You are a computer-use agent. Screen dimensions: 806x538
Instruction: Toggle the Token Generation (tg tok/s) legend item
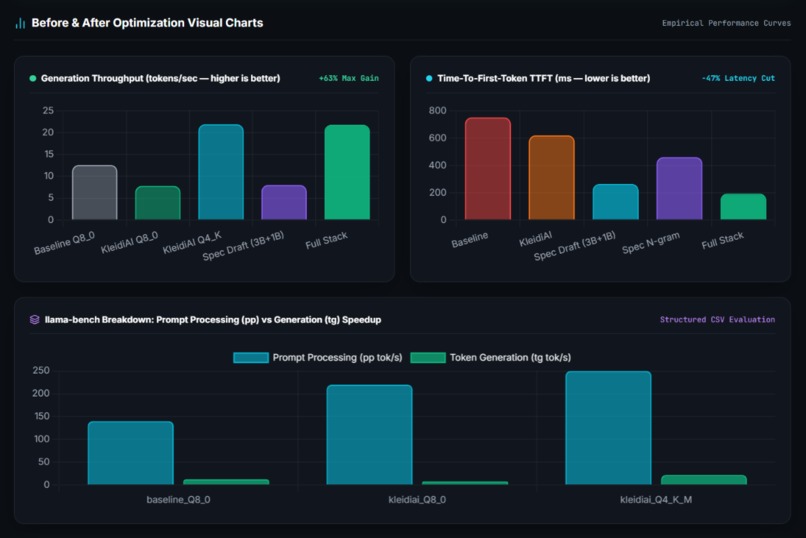[x=490, y=358]
